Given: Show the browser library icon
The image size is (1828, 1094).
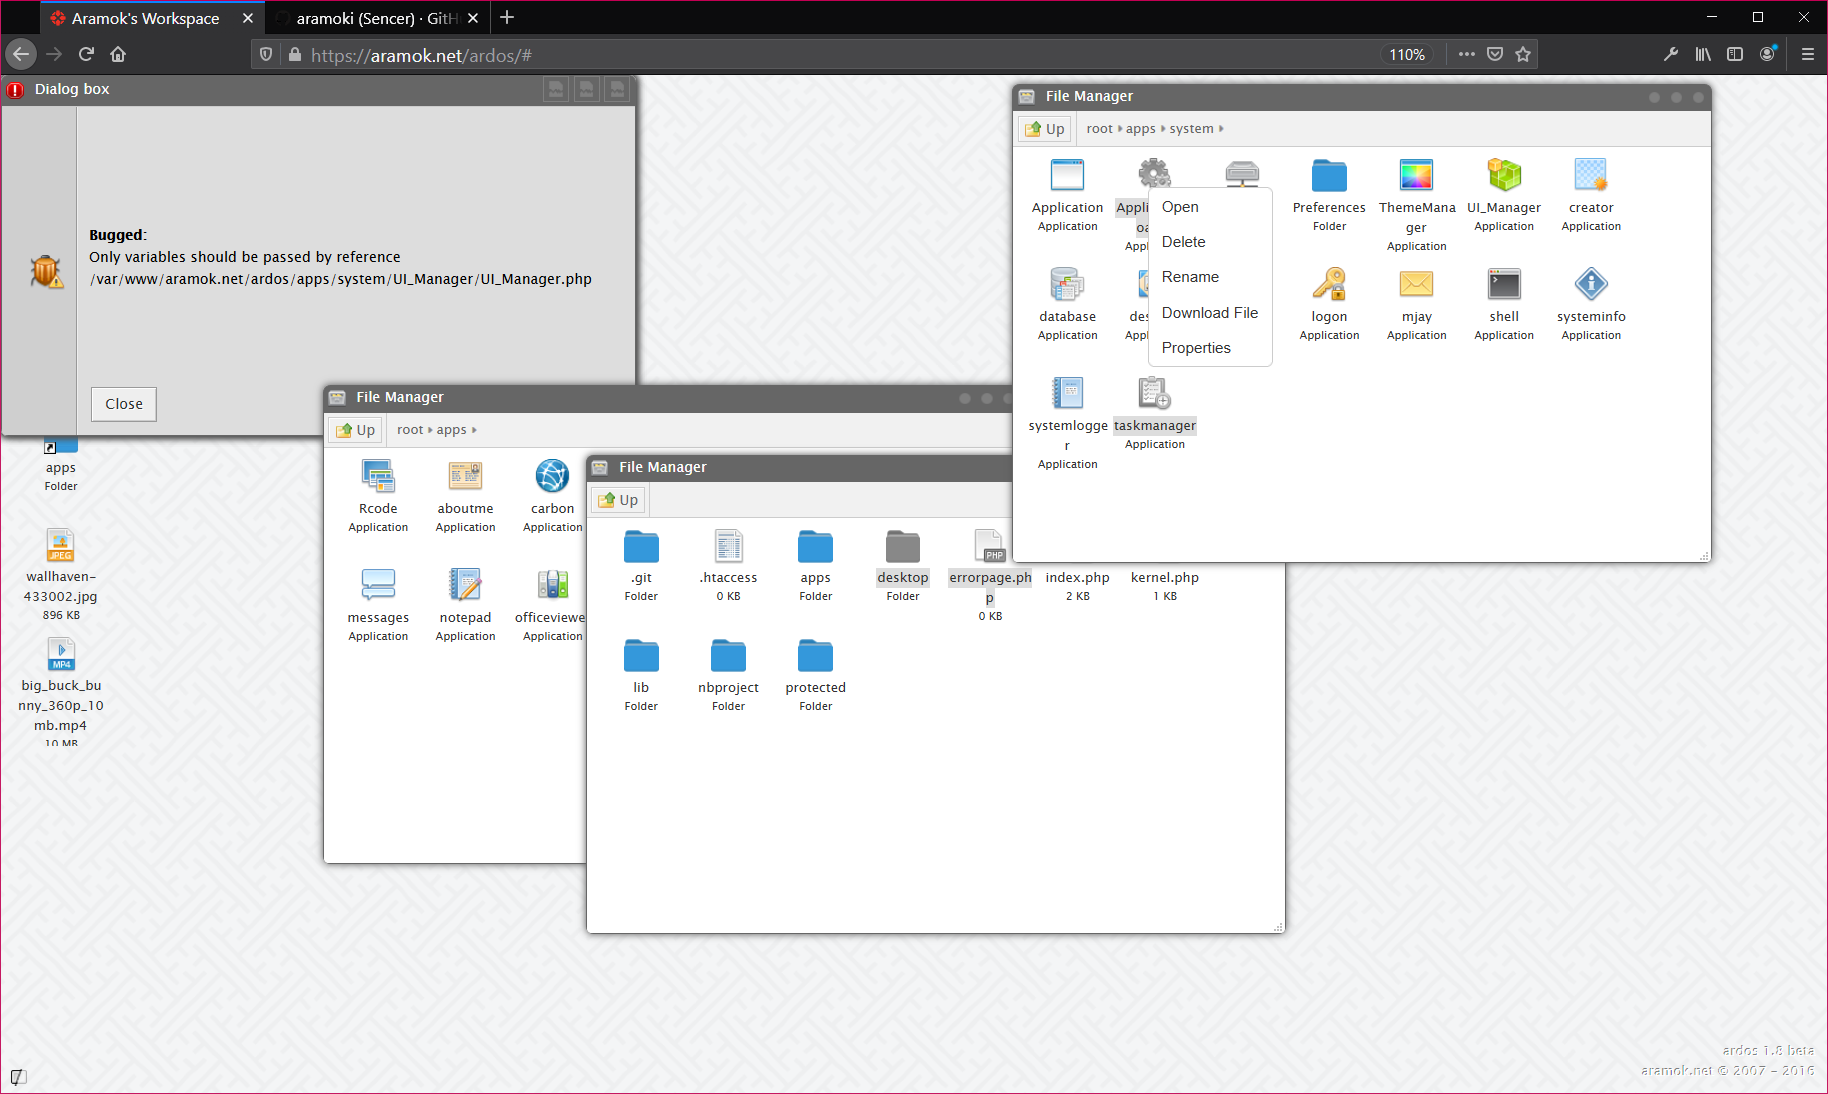Looking at the screenshot, I should click(x=1702, y=54).
